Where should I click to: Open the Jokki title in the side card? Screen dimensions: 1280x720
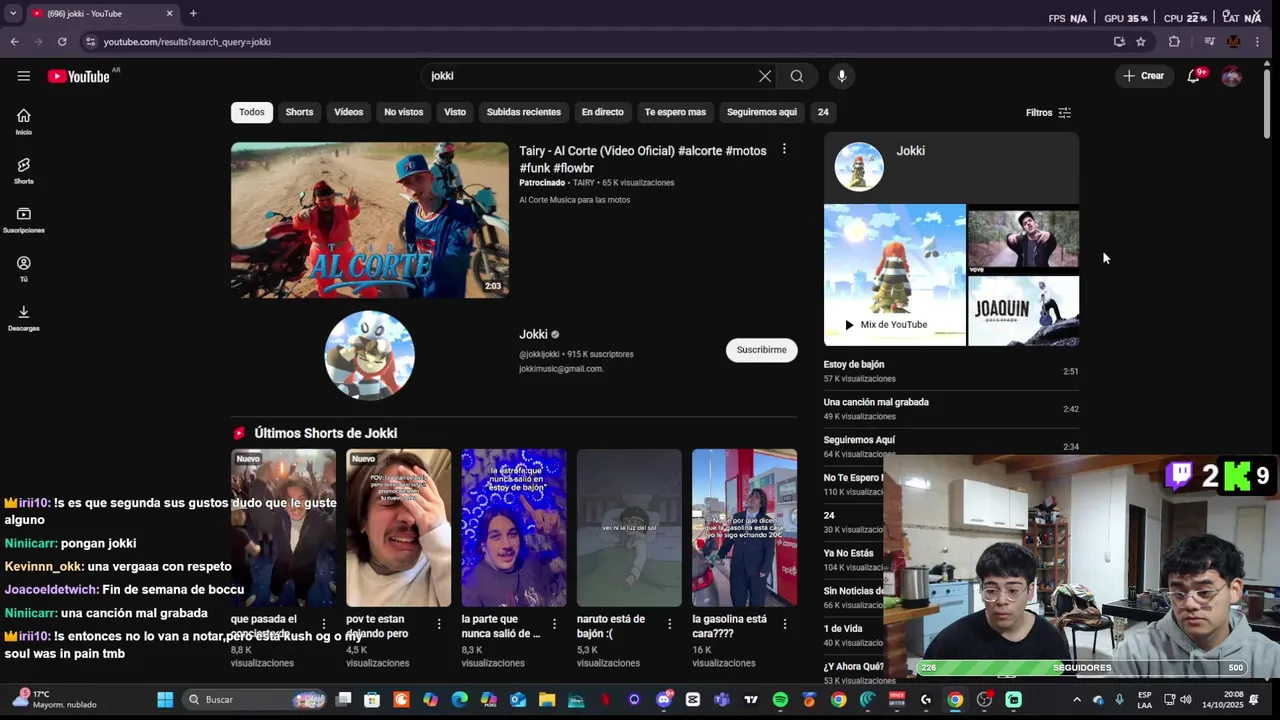coord(910,151)
